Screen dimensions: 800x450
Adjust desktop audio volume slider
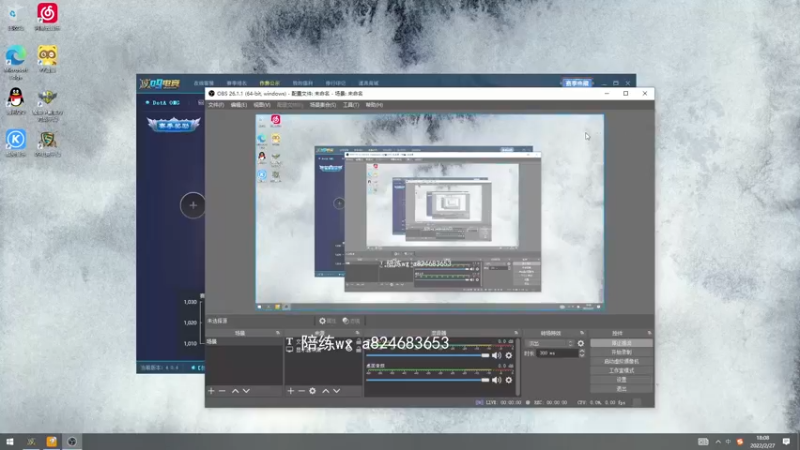pyautogui.click(x=428, y=380)
